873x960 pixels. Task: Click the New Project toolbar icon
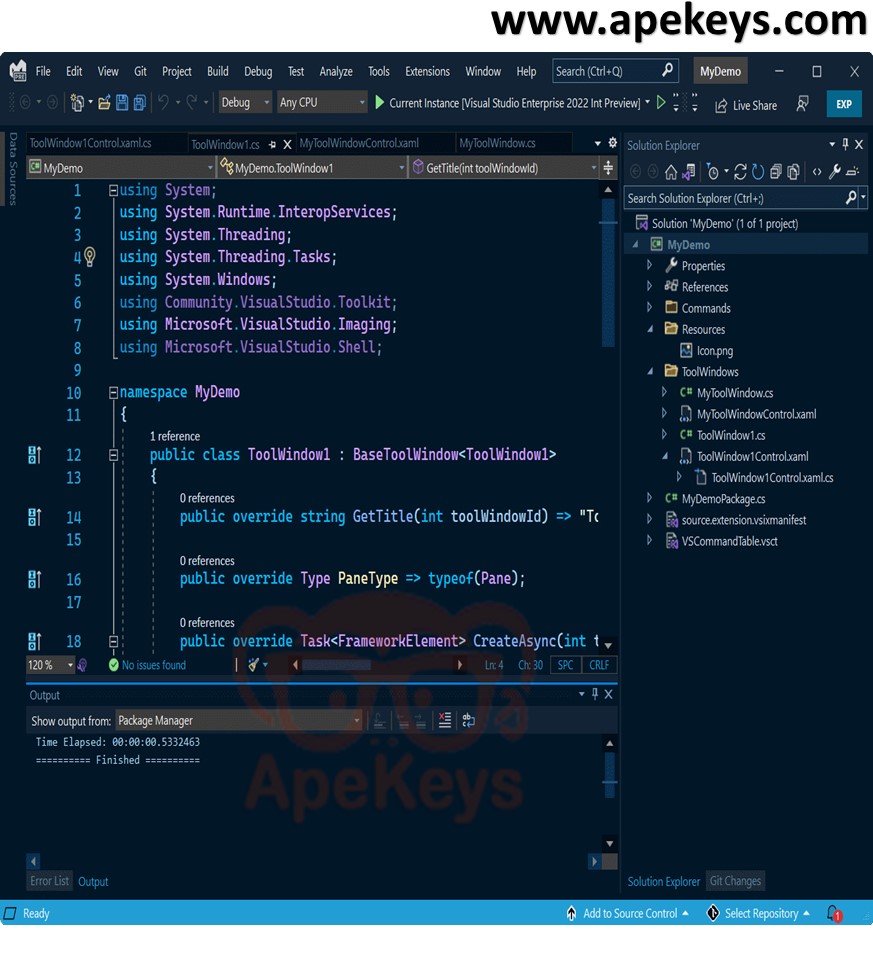(x=77, y=103)
